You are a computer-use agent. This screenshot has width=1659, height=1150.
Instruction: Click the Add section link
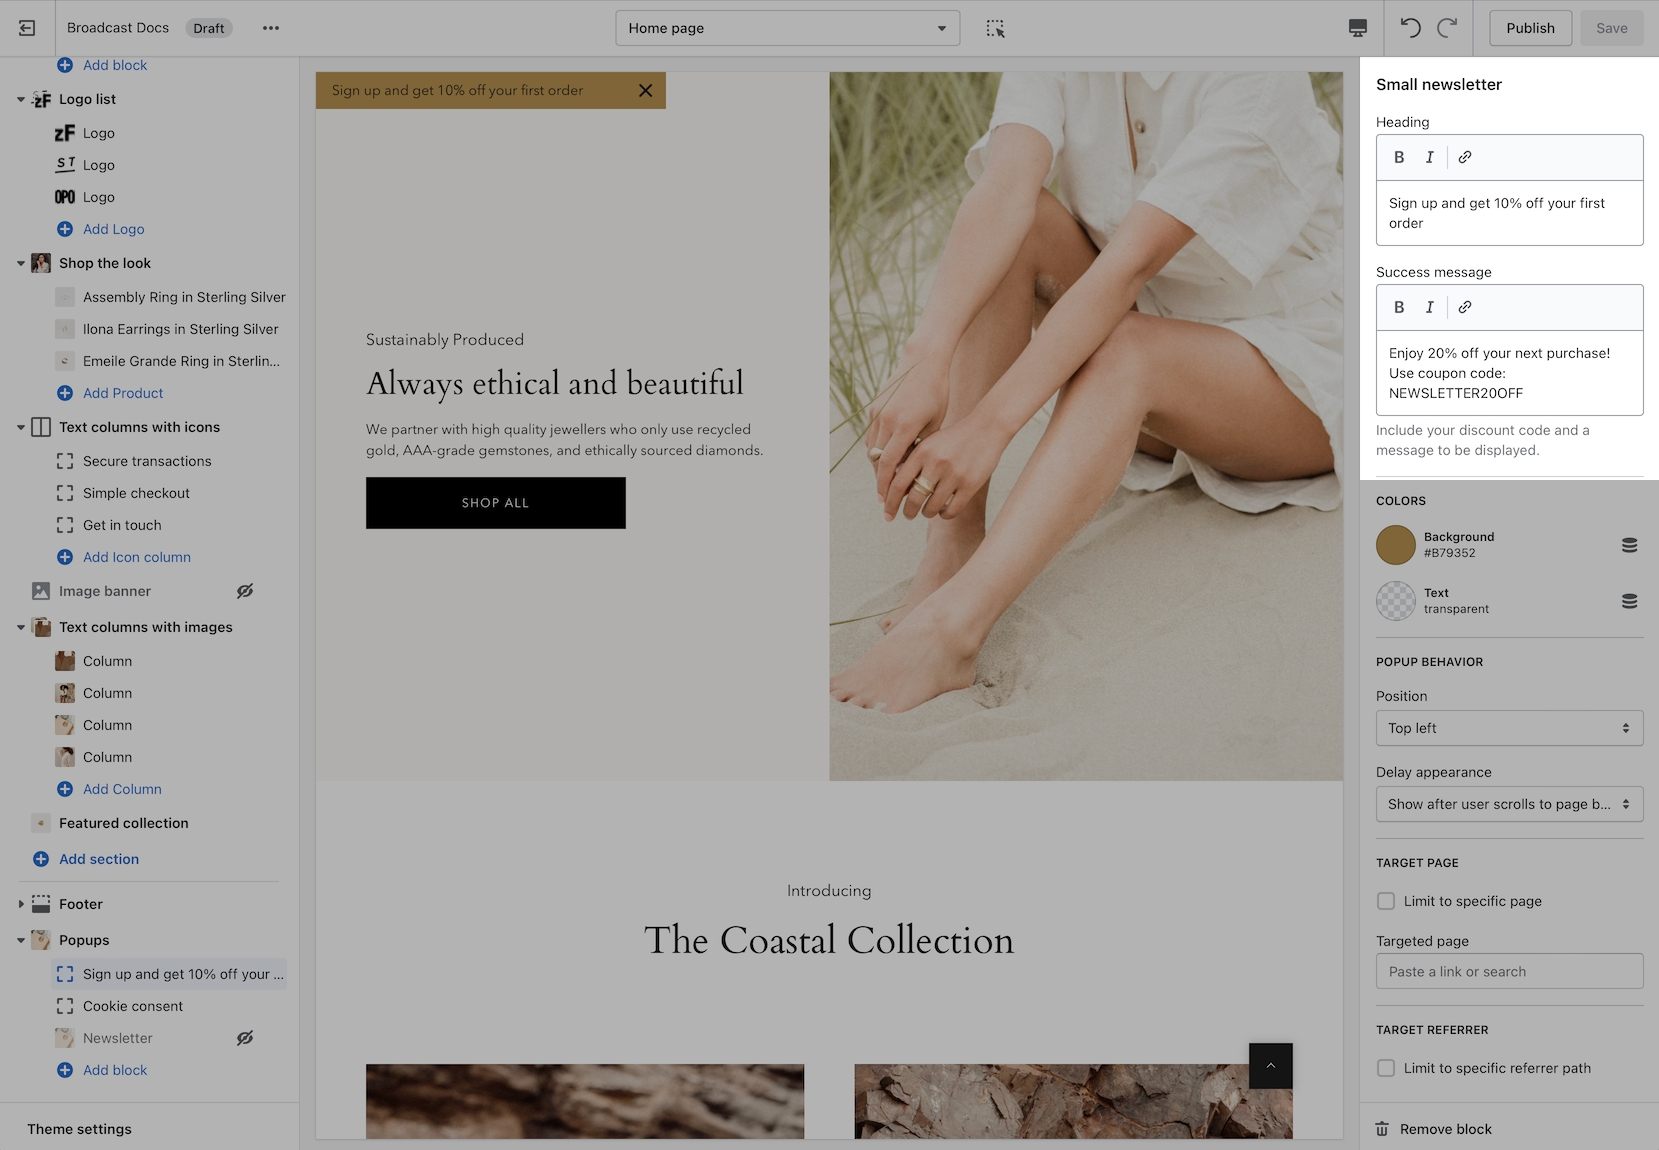pyautogui.click(x=98, y=859)
